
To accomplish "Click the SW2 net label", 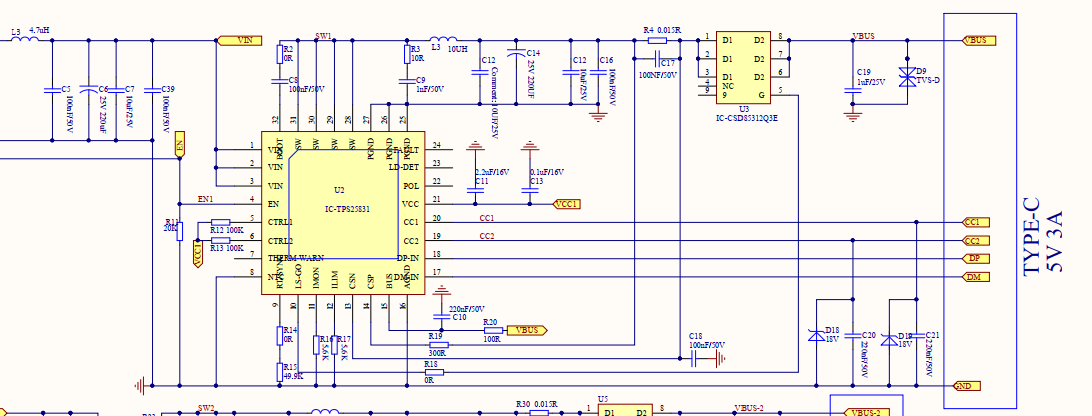I will (x=205, y=408).
